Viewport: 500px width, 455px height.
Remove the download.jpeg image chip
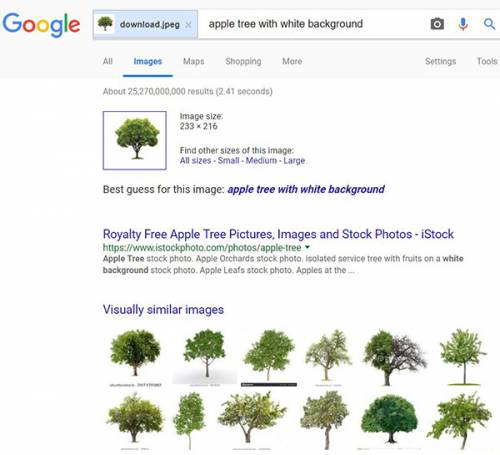coord(188,25)
